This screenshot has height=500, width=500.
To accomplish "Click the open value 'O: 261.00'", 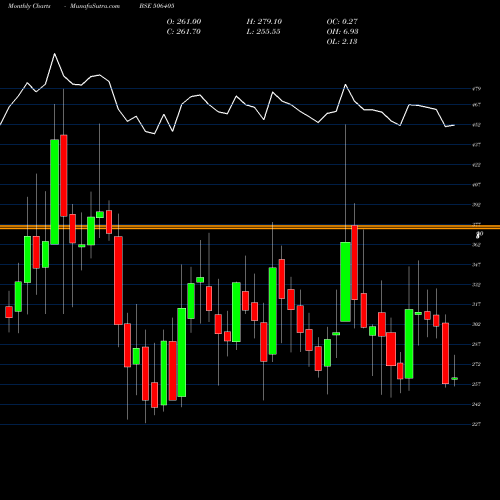I will 184,22.
